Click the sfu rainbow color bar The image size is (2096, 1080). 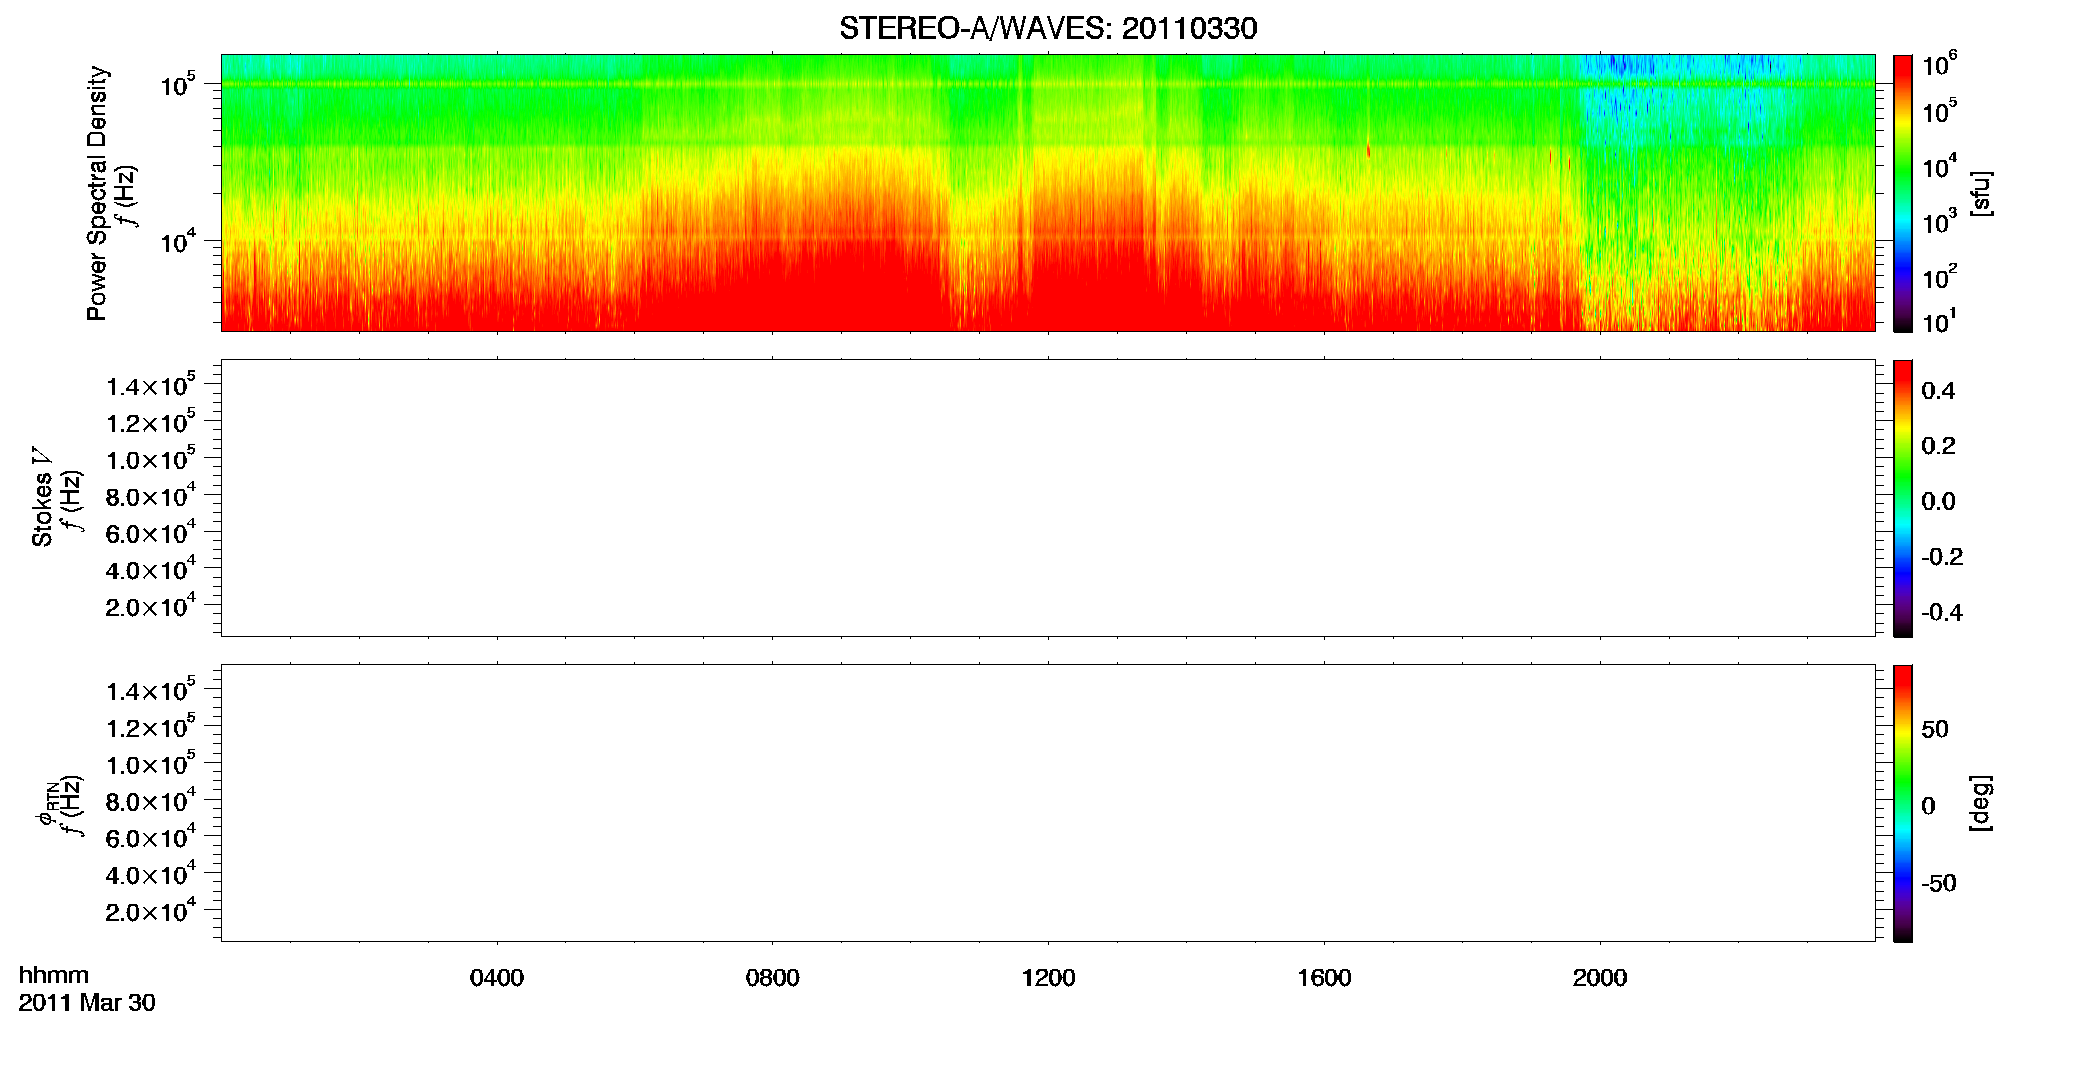1903,193
